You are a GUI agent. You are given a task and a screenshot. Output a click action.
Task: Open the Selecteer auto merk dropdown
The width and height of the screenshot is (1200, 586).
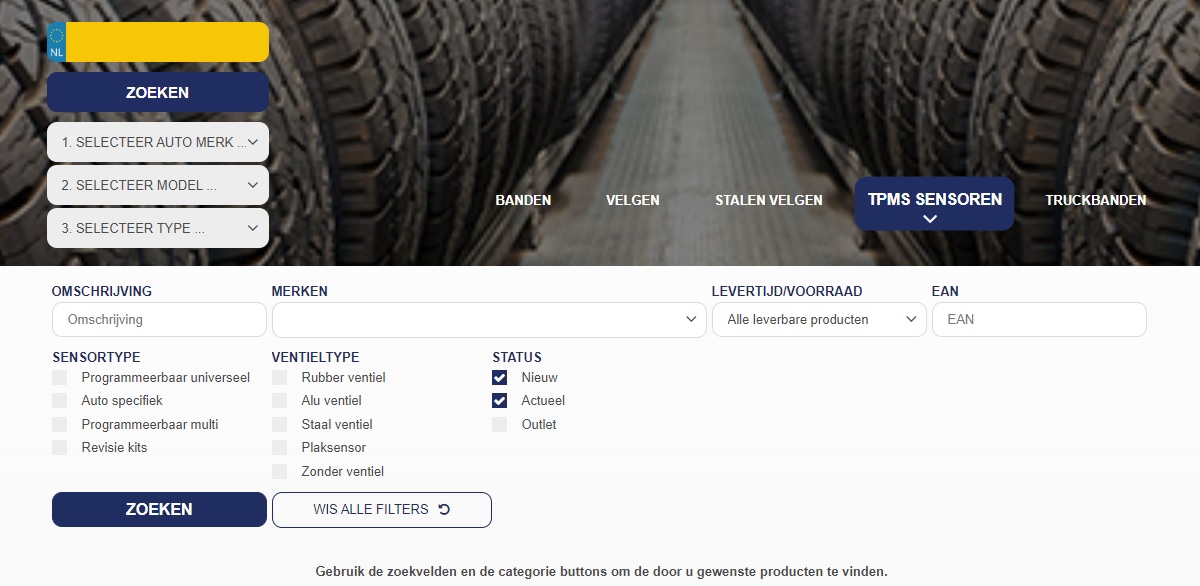tap(158, 142)
